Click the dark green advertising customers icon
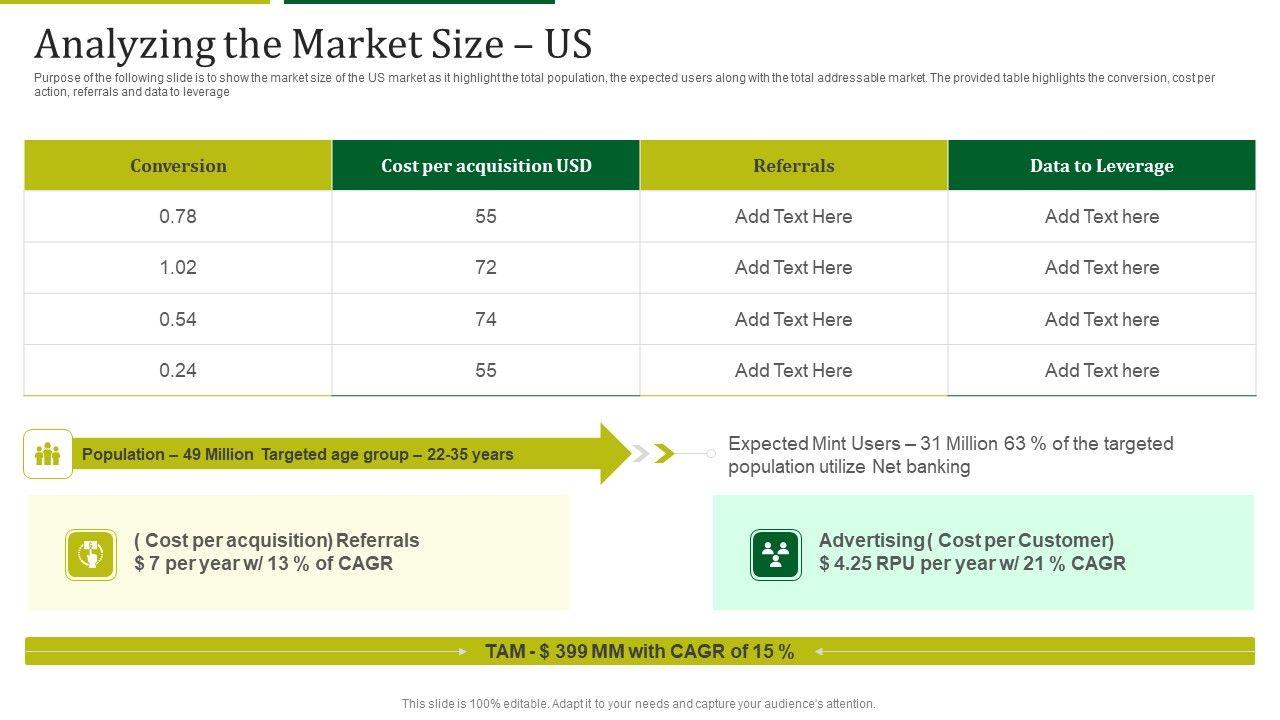The height and width of the screenshot is (720, 1280). [x=776, y=554]
